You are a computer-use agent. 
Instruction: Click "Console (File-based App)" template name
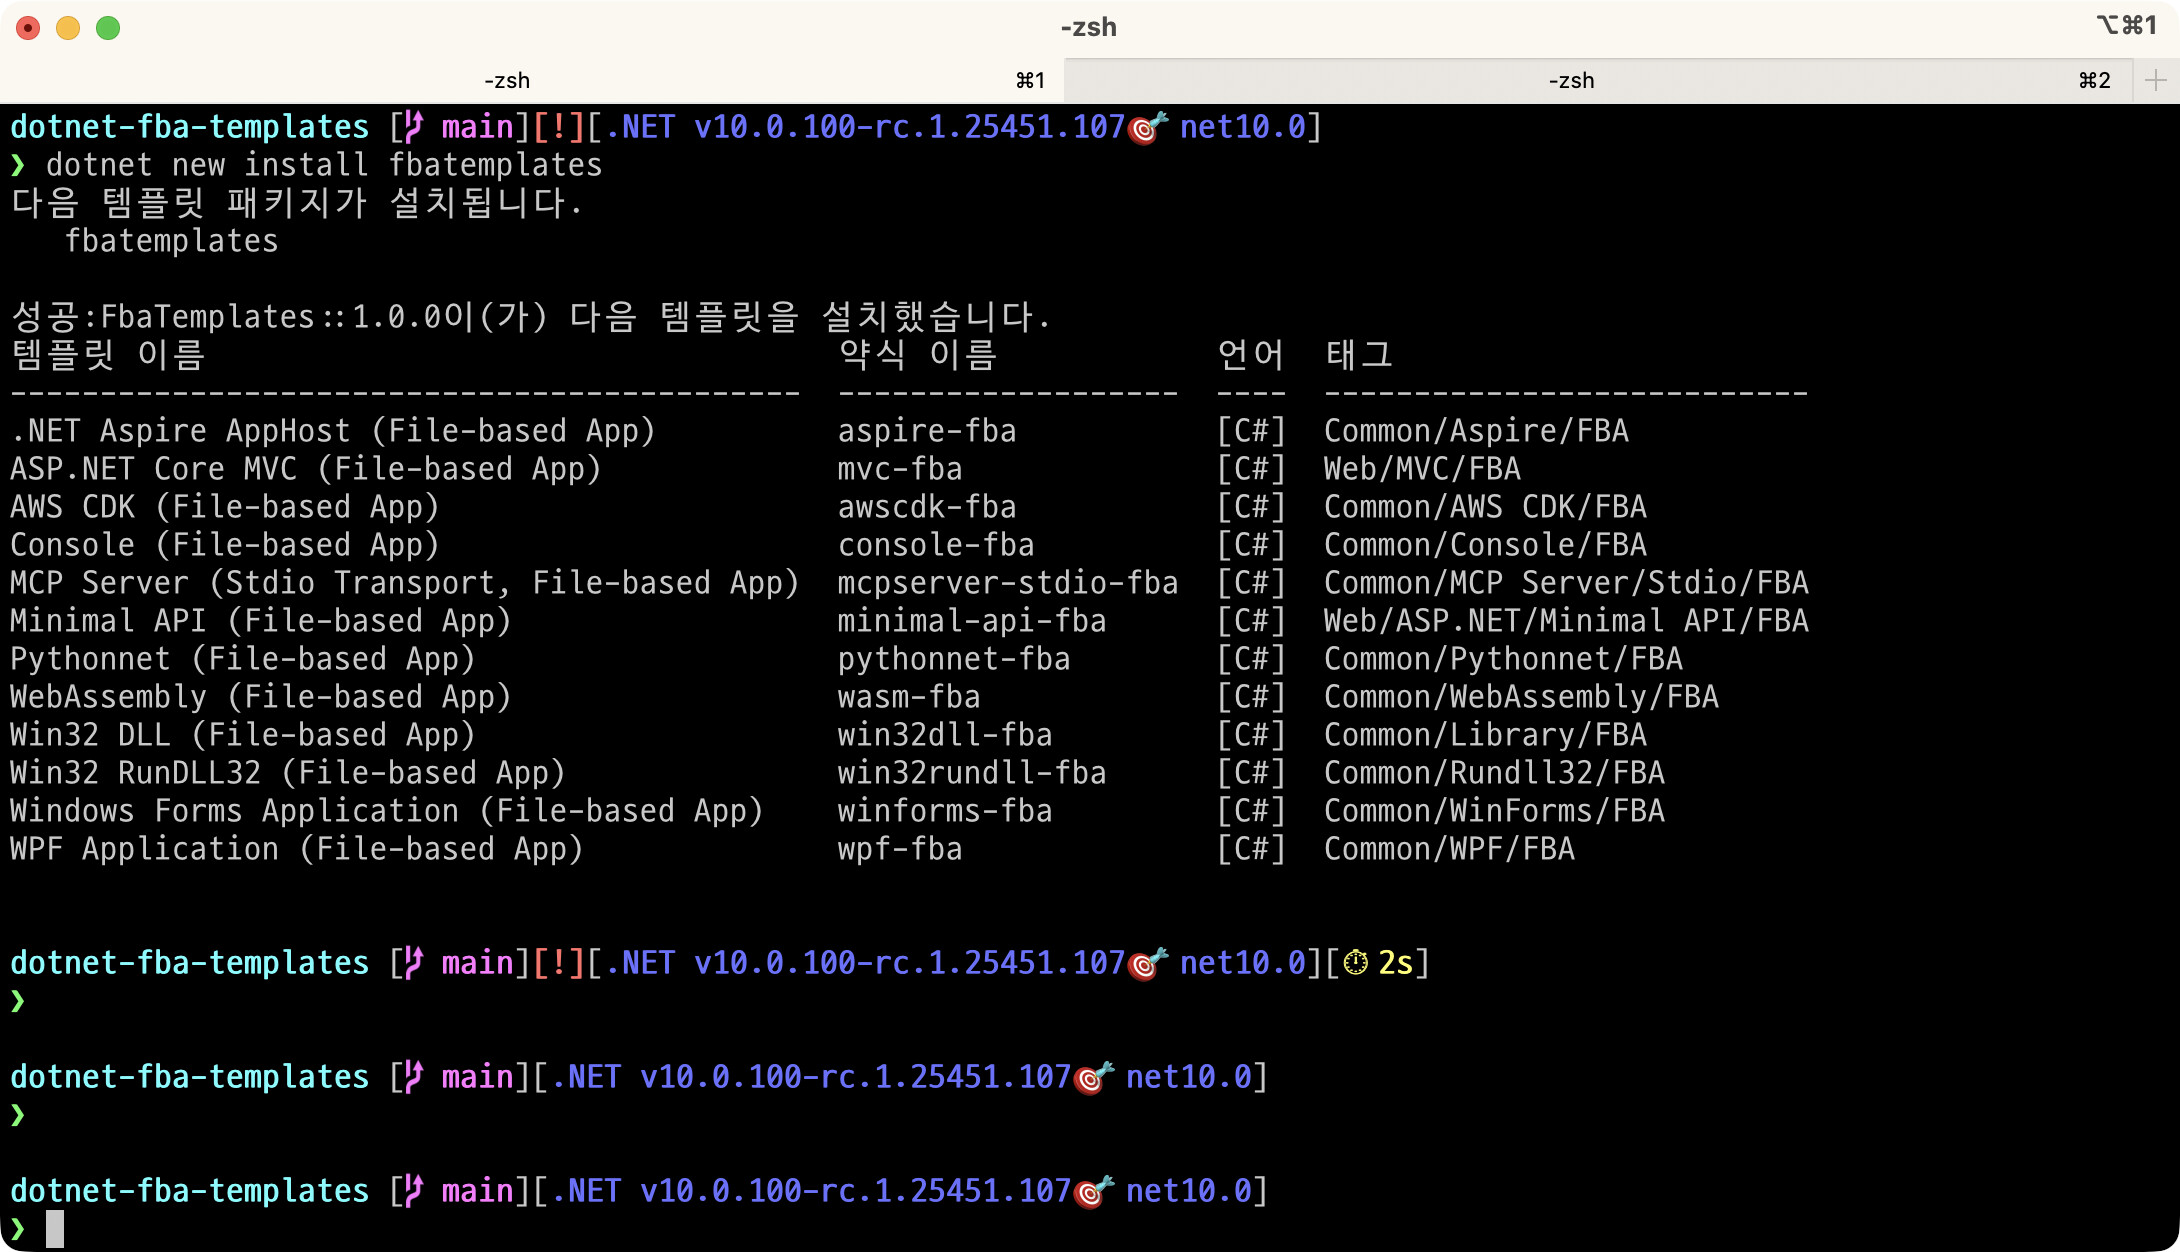(x=224, y=545)
